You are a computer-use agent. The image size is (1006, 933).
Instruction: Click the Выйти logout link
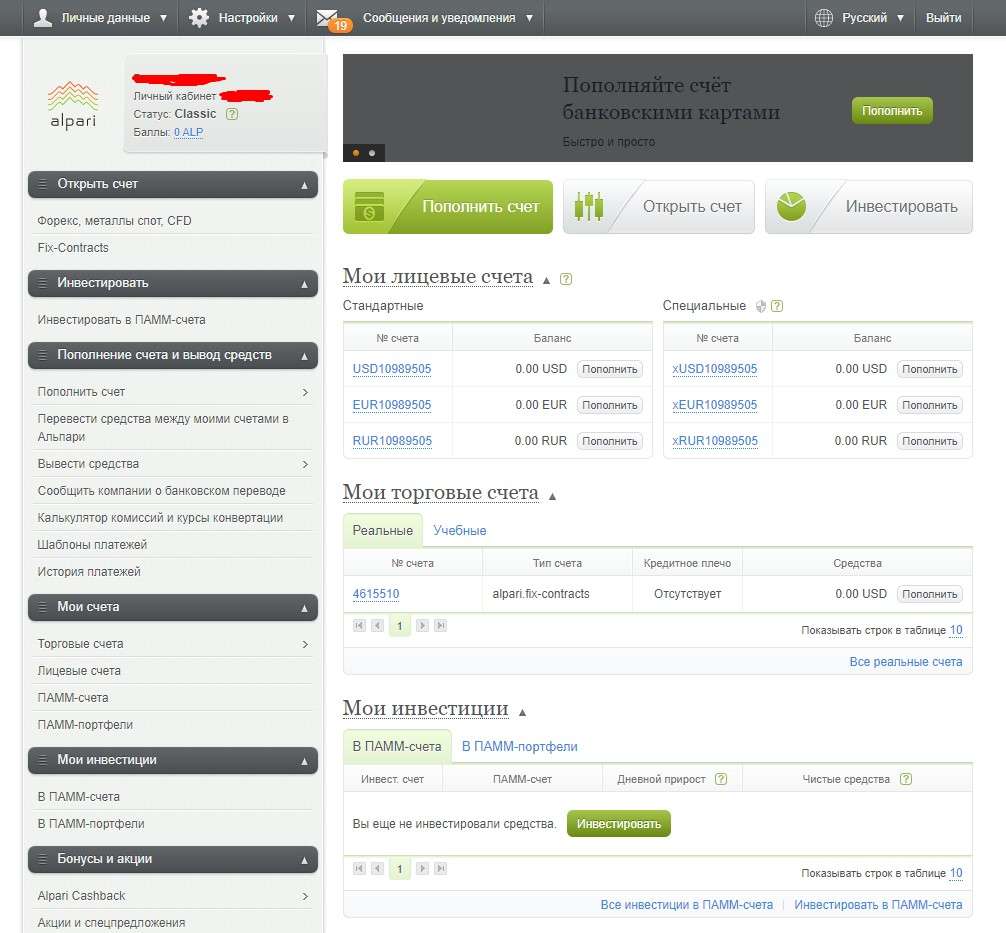943,17
